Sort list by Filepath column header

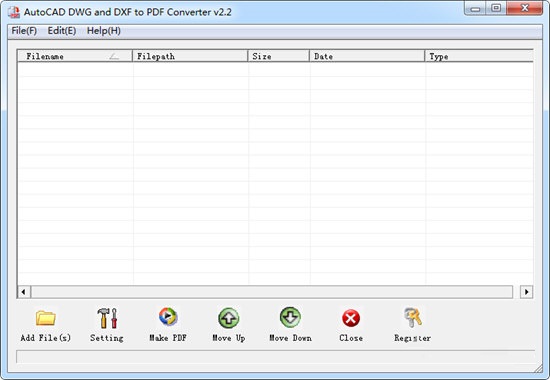pyautogui.click(x=190, y=56)
